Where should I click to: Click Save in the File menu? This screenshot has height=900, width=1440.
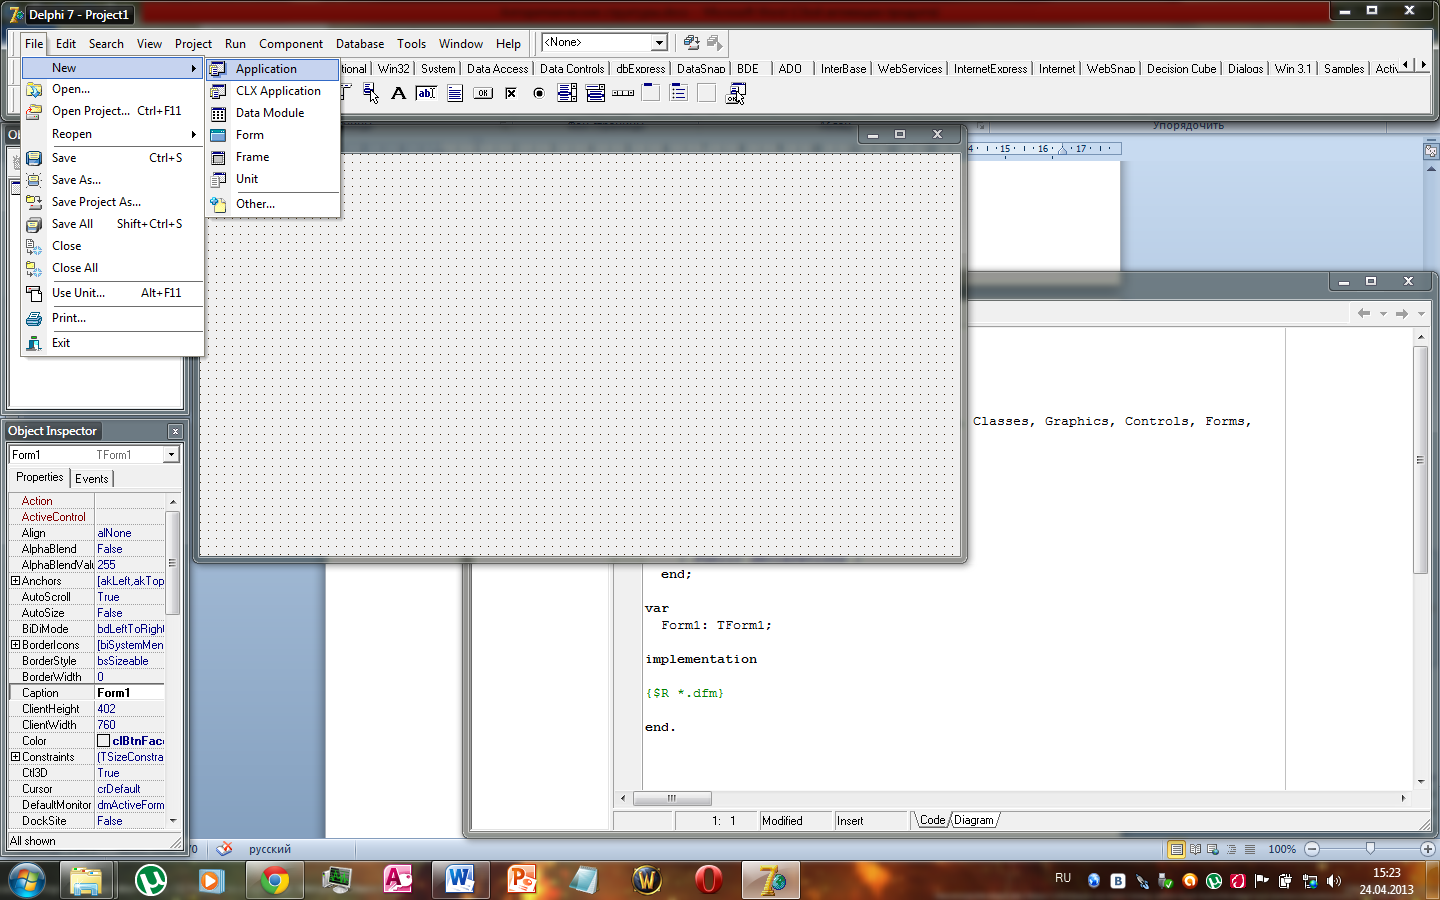112,158
